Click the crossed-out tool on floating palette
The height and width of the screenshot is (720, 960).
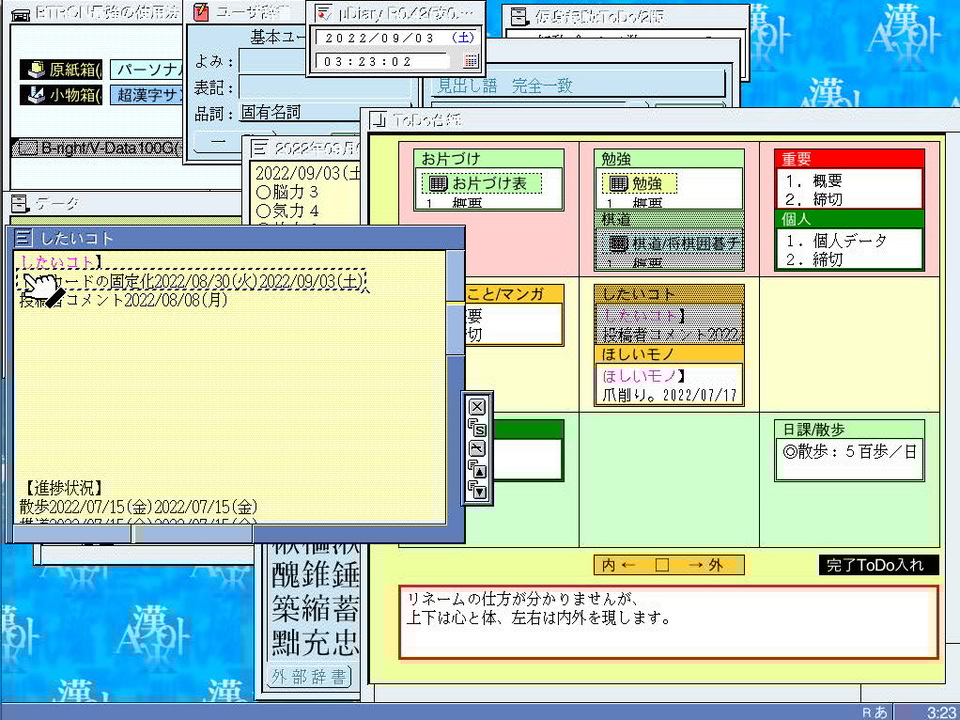point(478,448)
